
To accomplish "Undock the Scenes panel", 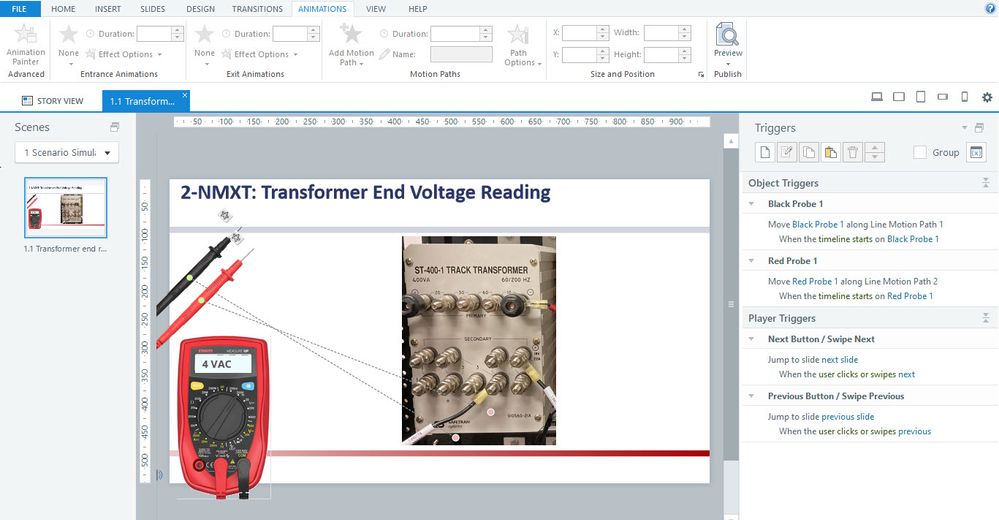I will (115, 127).
